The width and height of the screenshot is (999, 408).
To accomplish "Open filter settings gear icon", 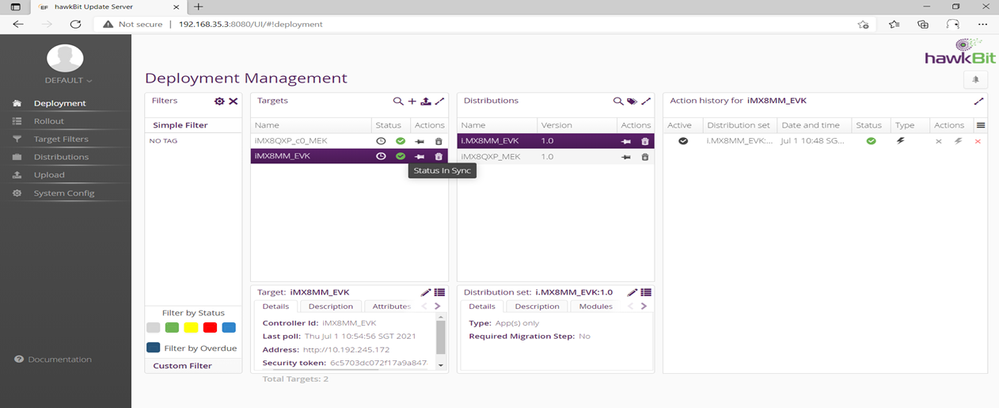I will [219, 101].
